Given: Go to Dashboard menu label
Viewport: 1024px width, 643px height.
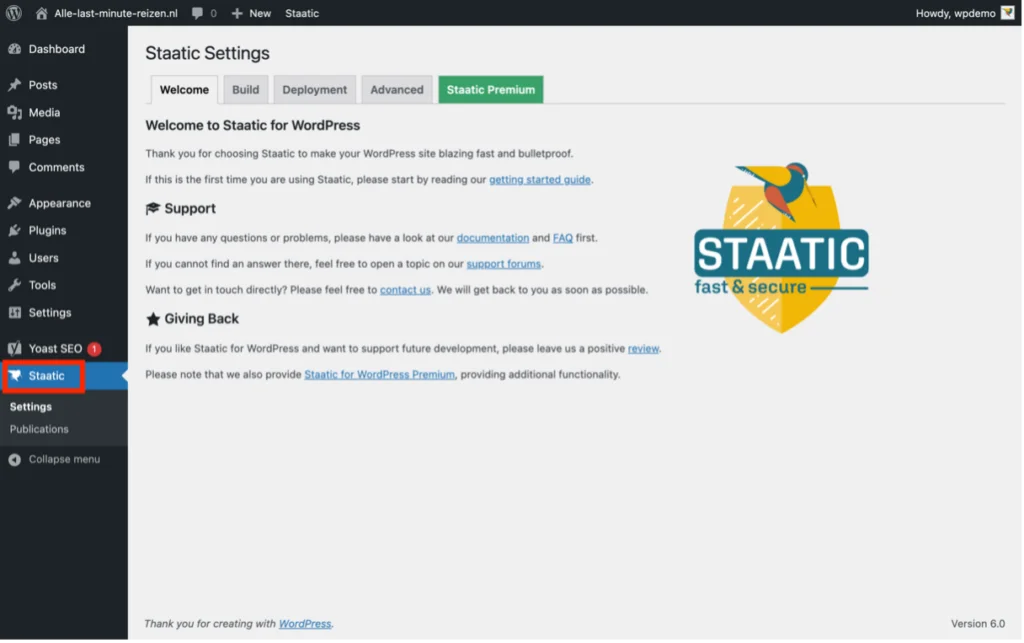Looking at the screenshot, I should [57, 49].
